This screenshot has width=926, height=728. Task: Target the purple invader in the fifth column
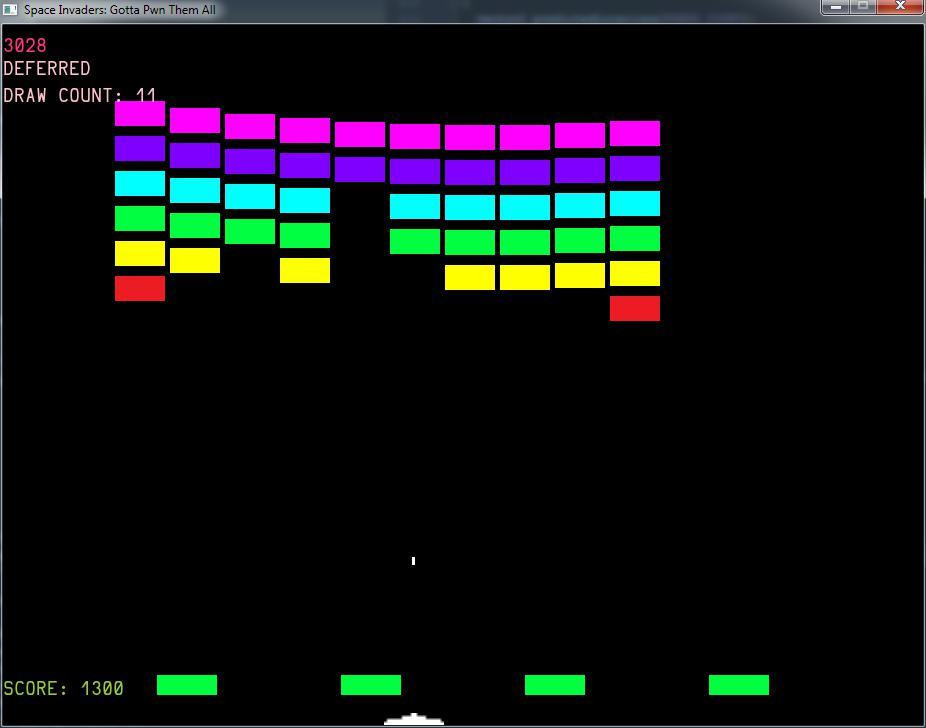click(360, 169)
